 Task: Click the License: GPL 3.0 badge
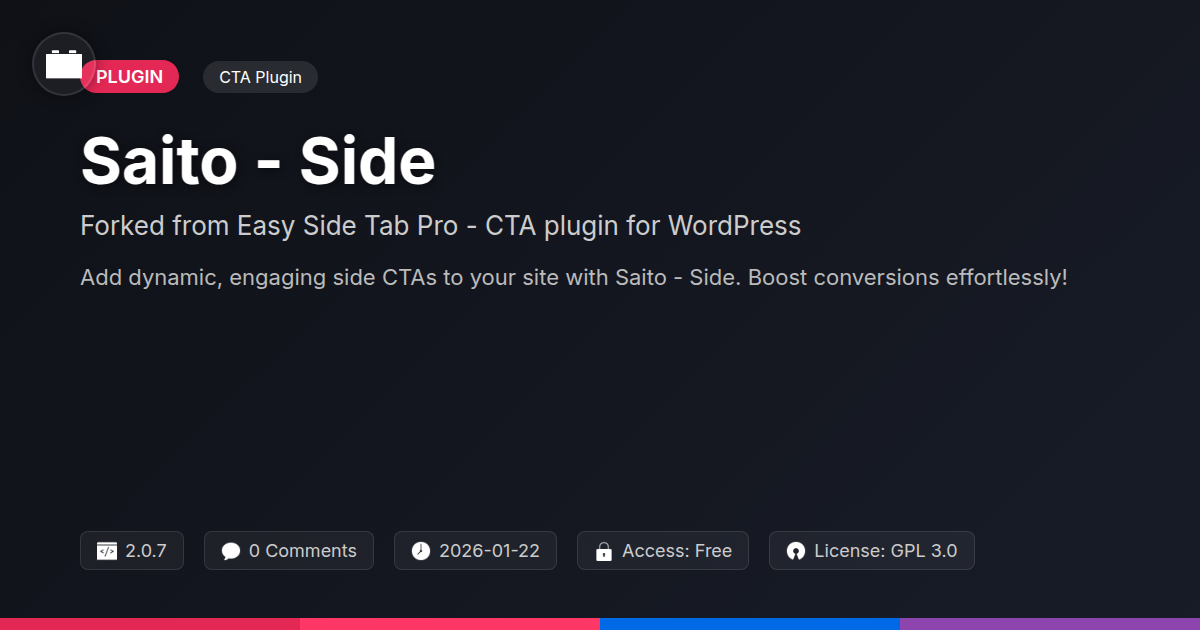point(872,551)
